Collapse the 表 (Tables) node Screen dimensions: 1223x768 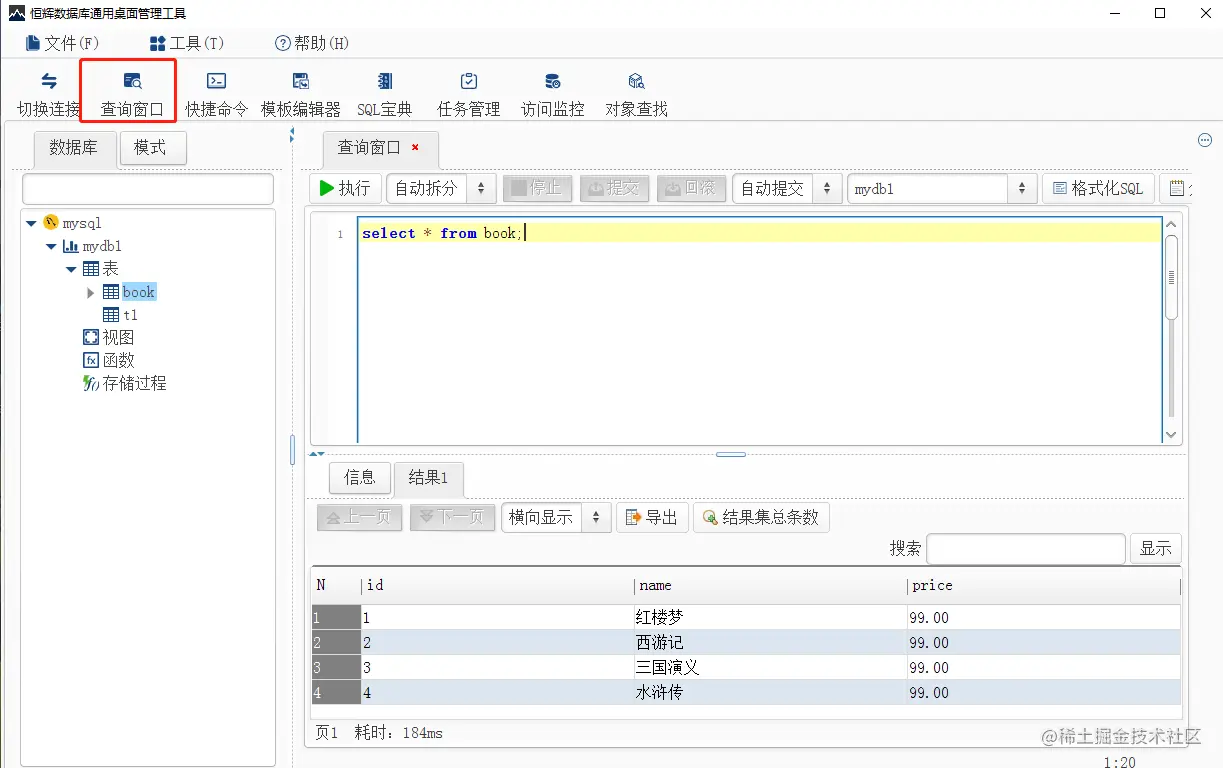[x=71, y=269]
